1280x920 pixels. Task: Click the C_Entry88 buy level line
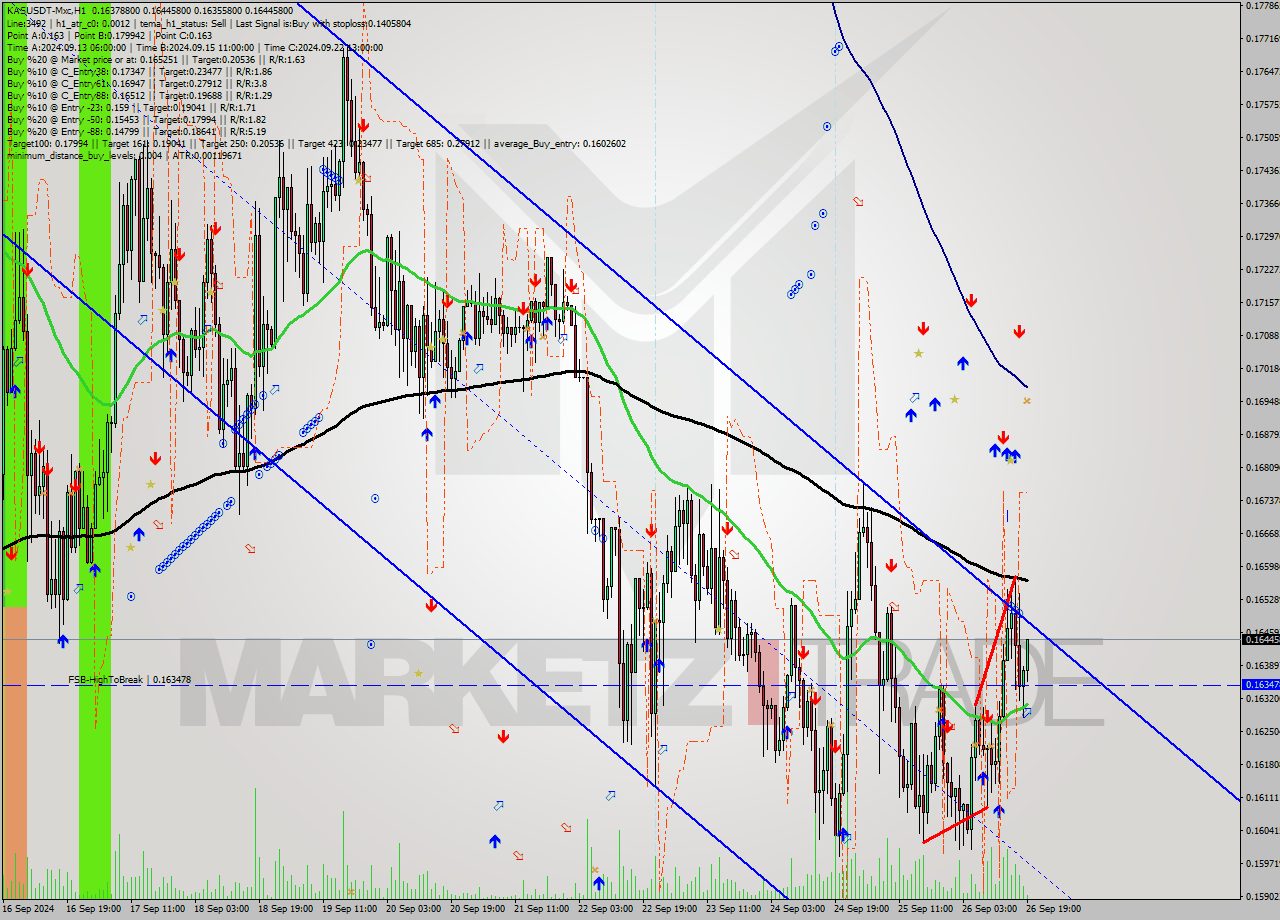tap(139, 95)
